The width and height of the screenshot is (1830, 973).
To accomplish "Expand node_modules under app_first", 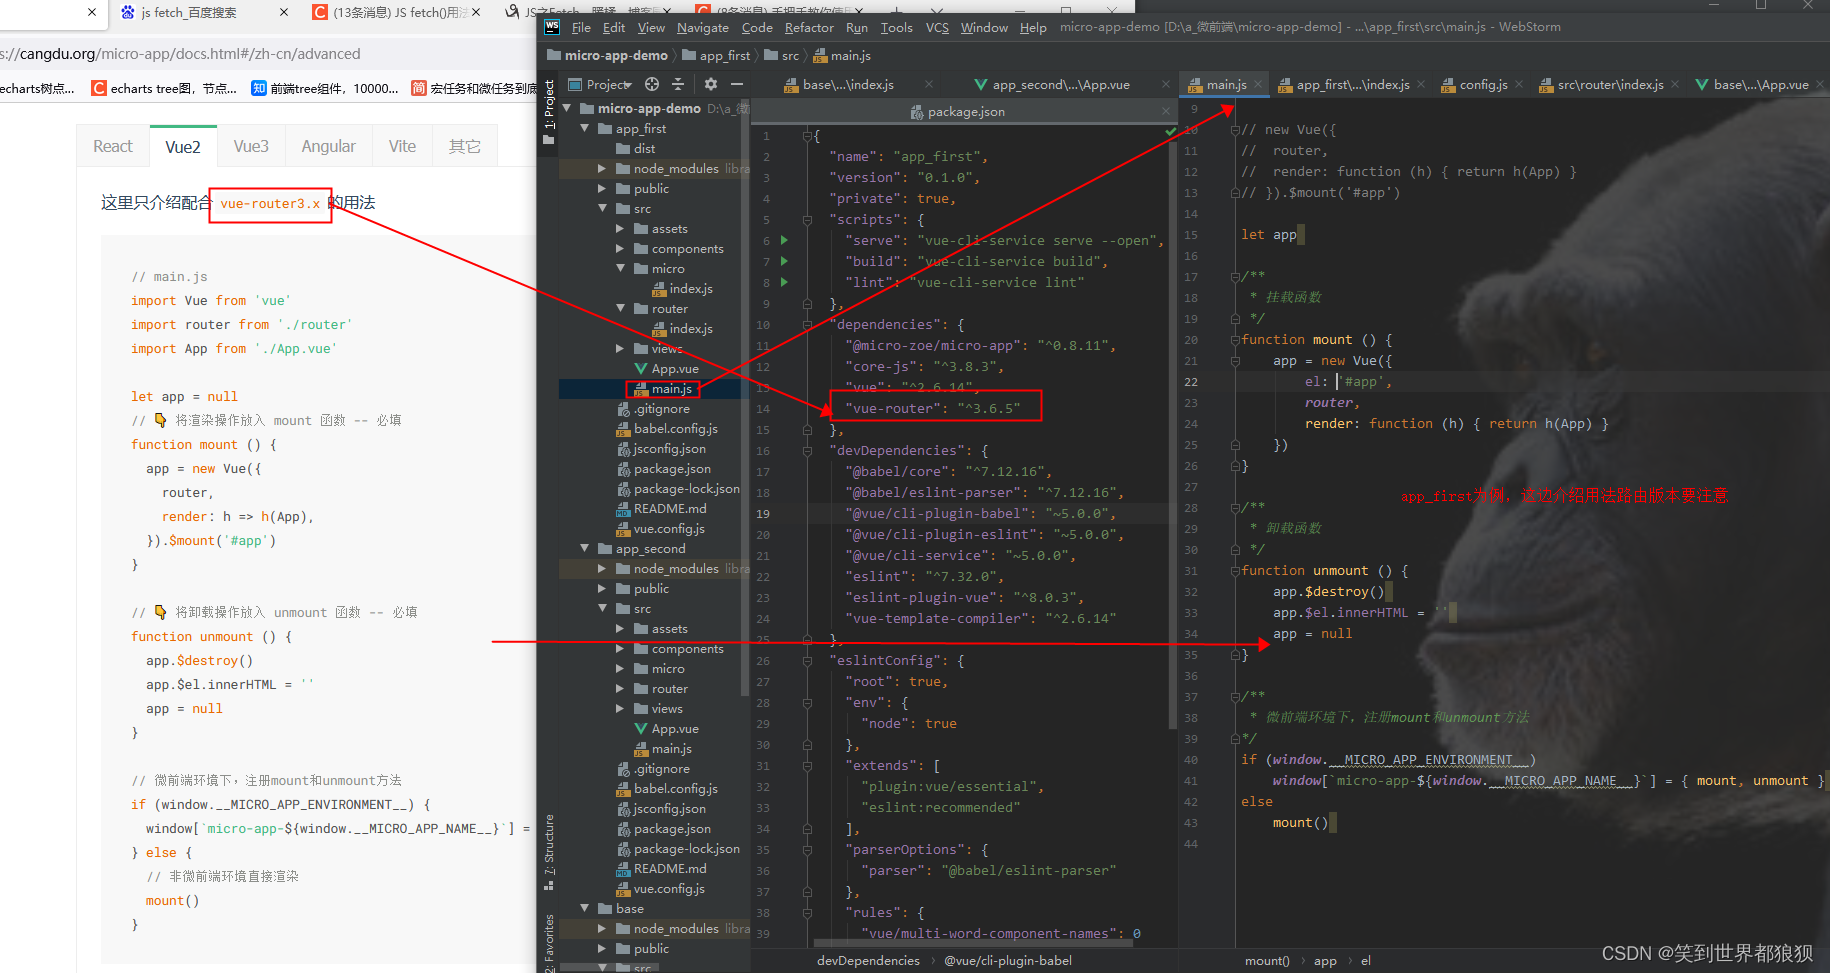I will coord(602,169).
